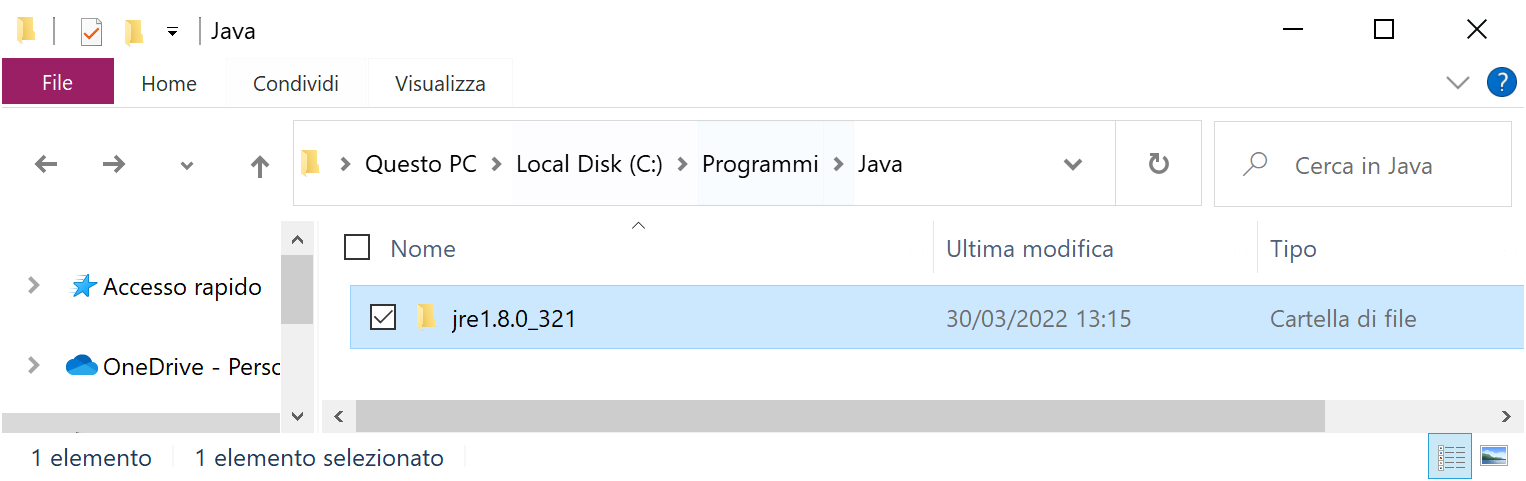The height and width of the screenshot is (481, 1526).
Task: Uncheck the jre1.8.0_321 folder checkbox
Action: (383, 318)
